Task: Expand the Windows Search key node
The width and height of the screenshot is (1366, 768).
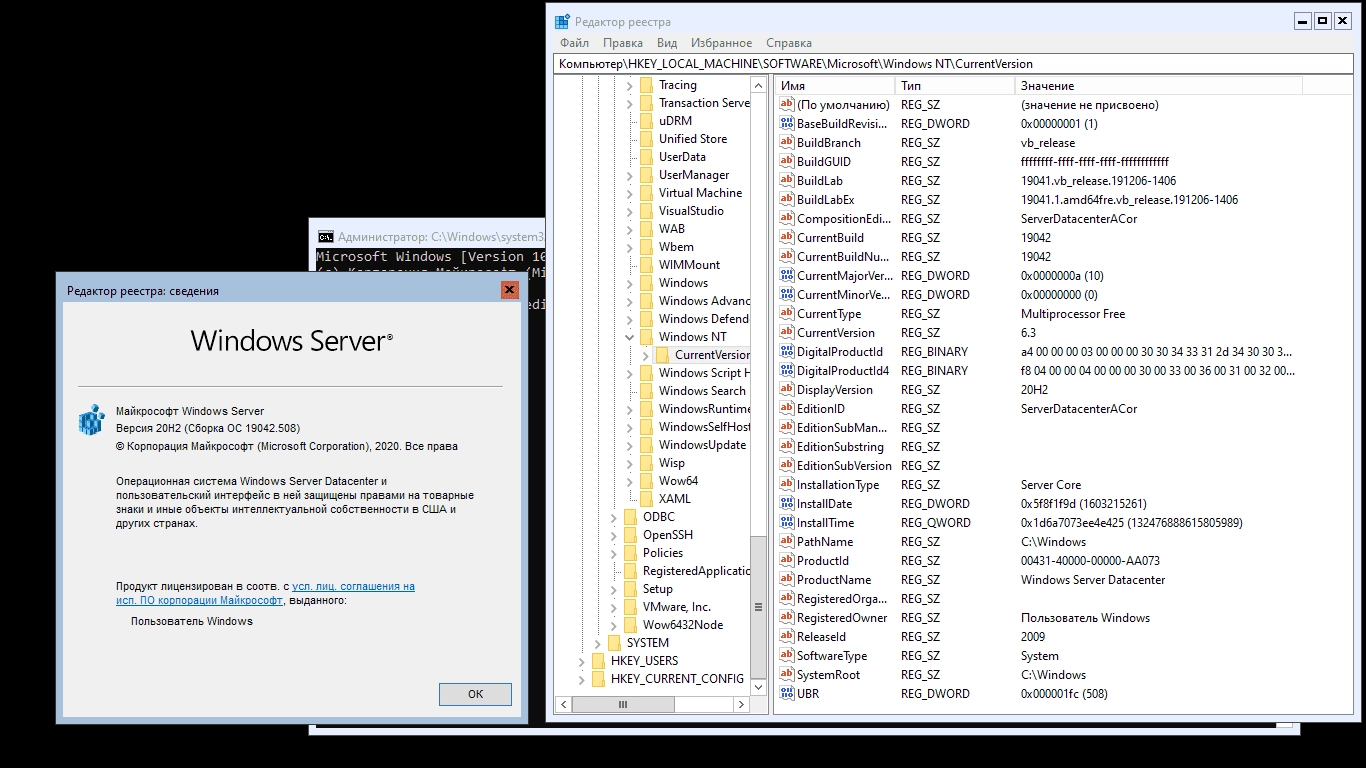Action: point(629,391)
